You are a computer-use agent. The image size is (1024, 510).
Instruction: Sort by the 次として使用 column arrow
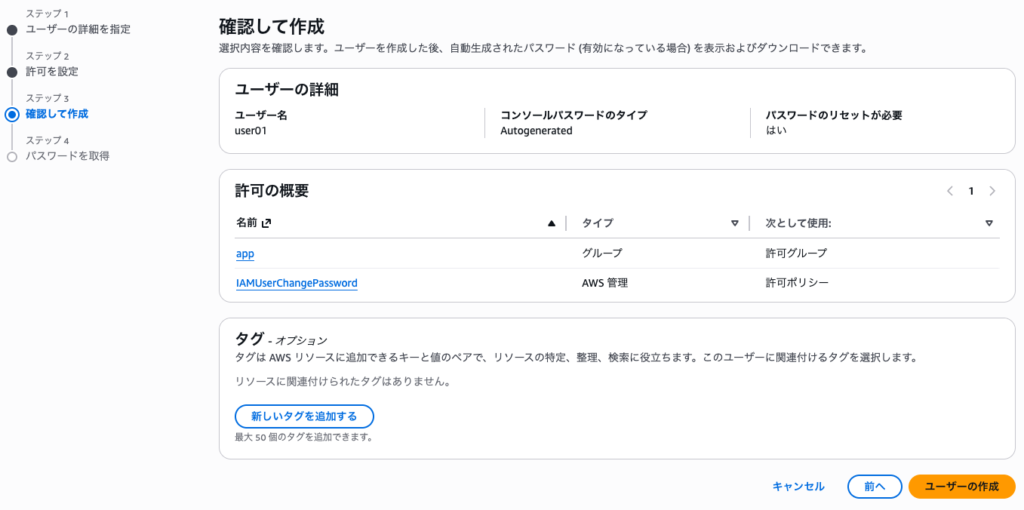pos(989,223)
